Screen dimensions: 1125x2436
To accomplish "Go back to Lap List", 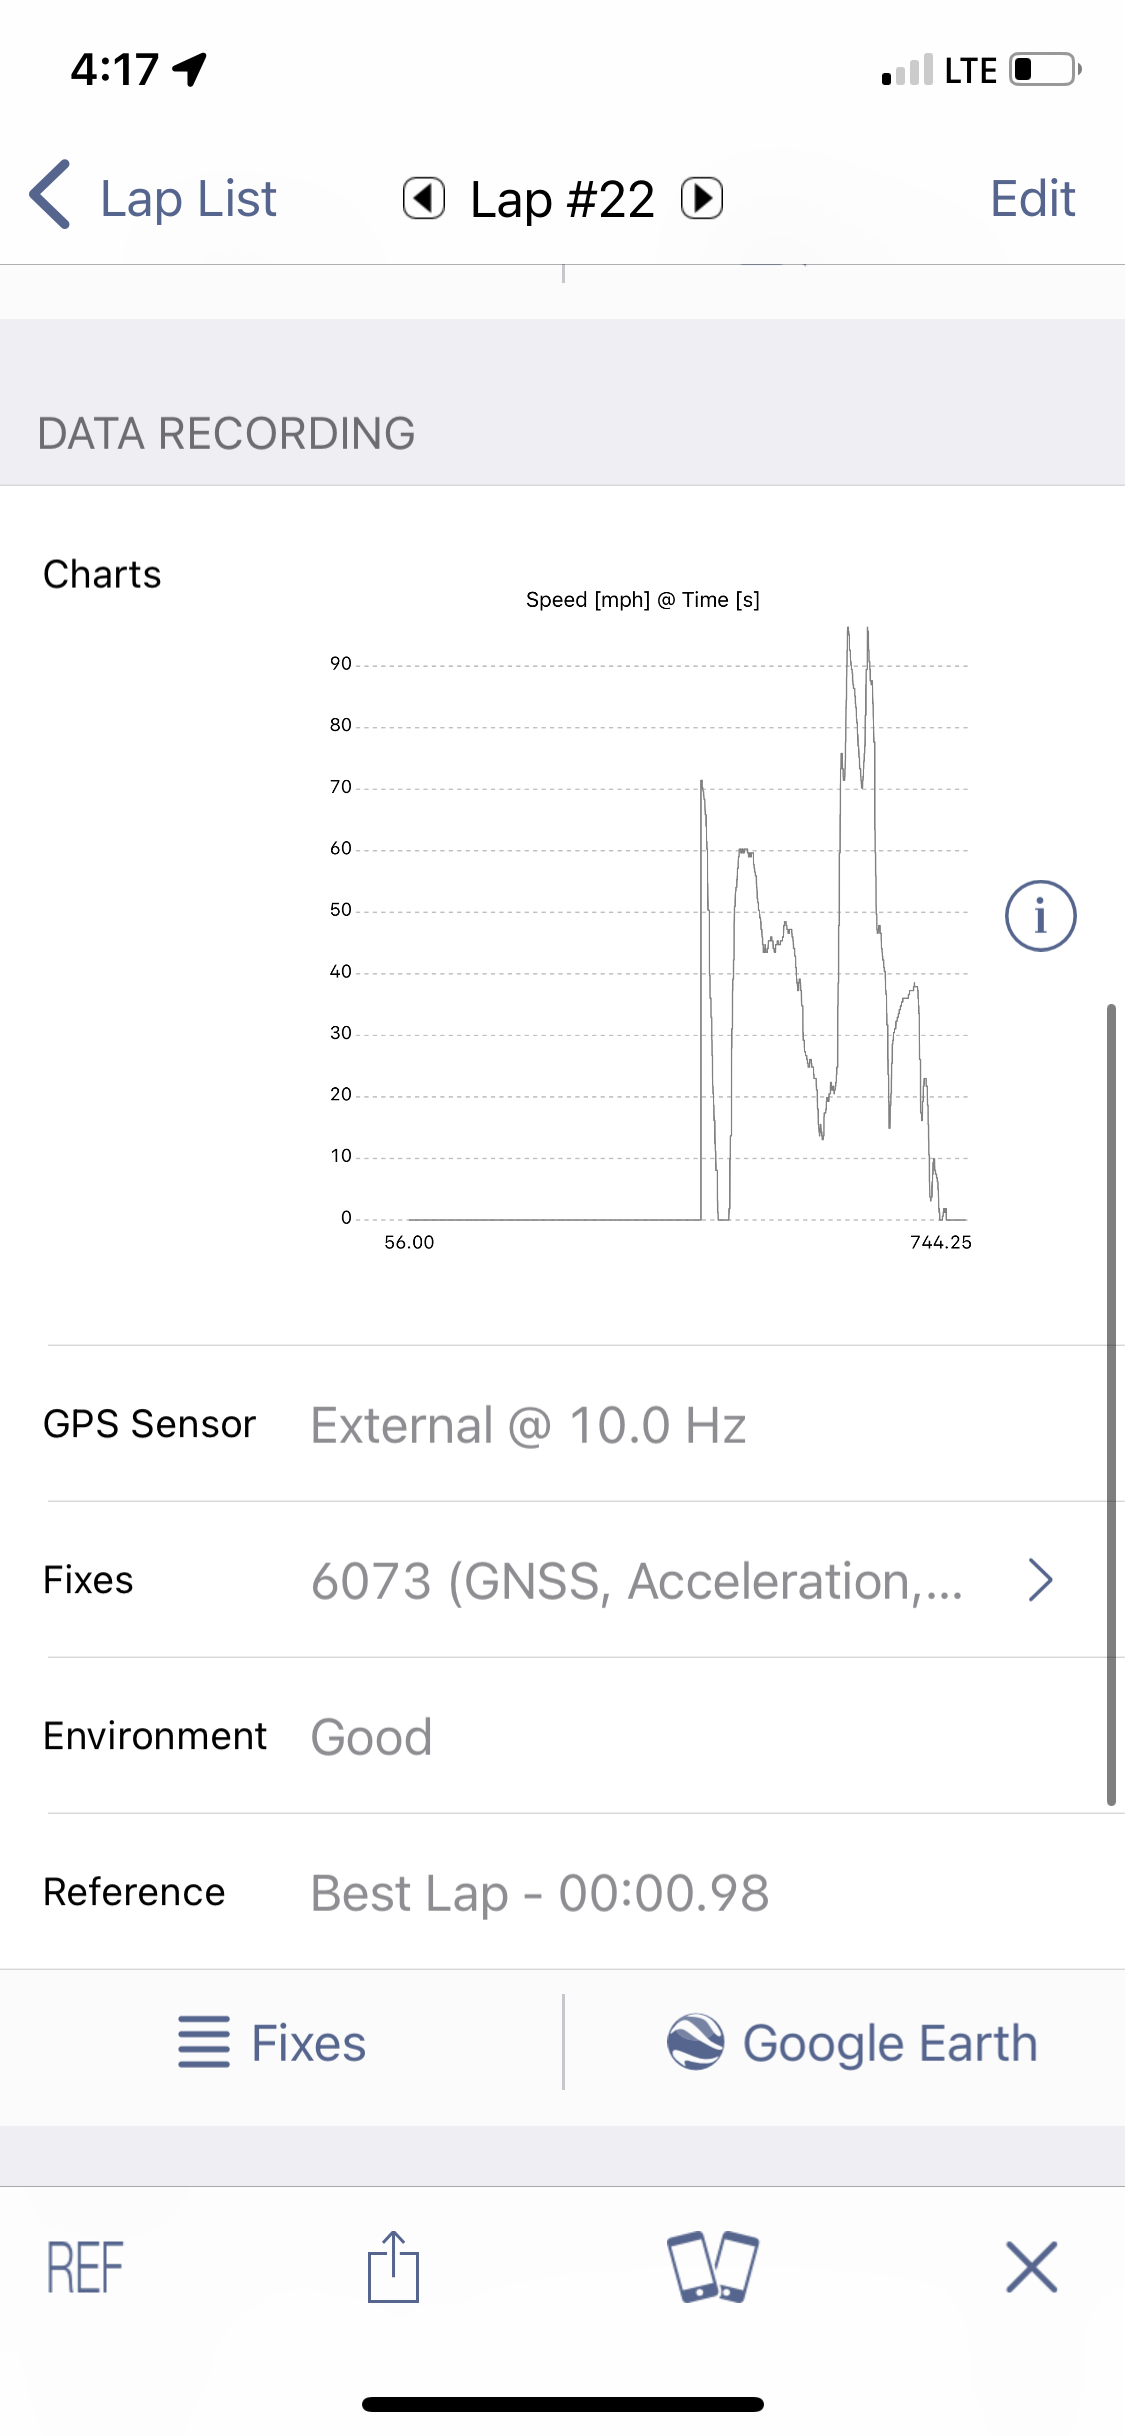I will tap(153, 197).
